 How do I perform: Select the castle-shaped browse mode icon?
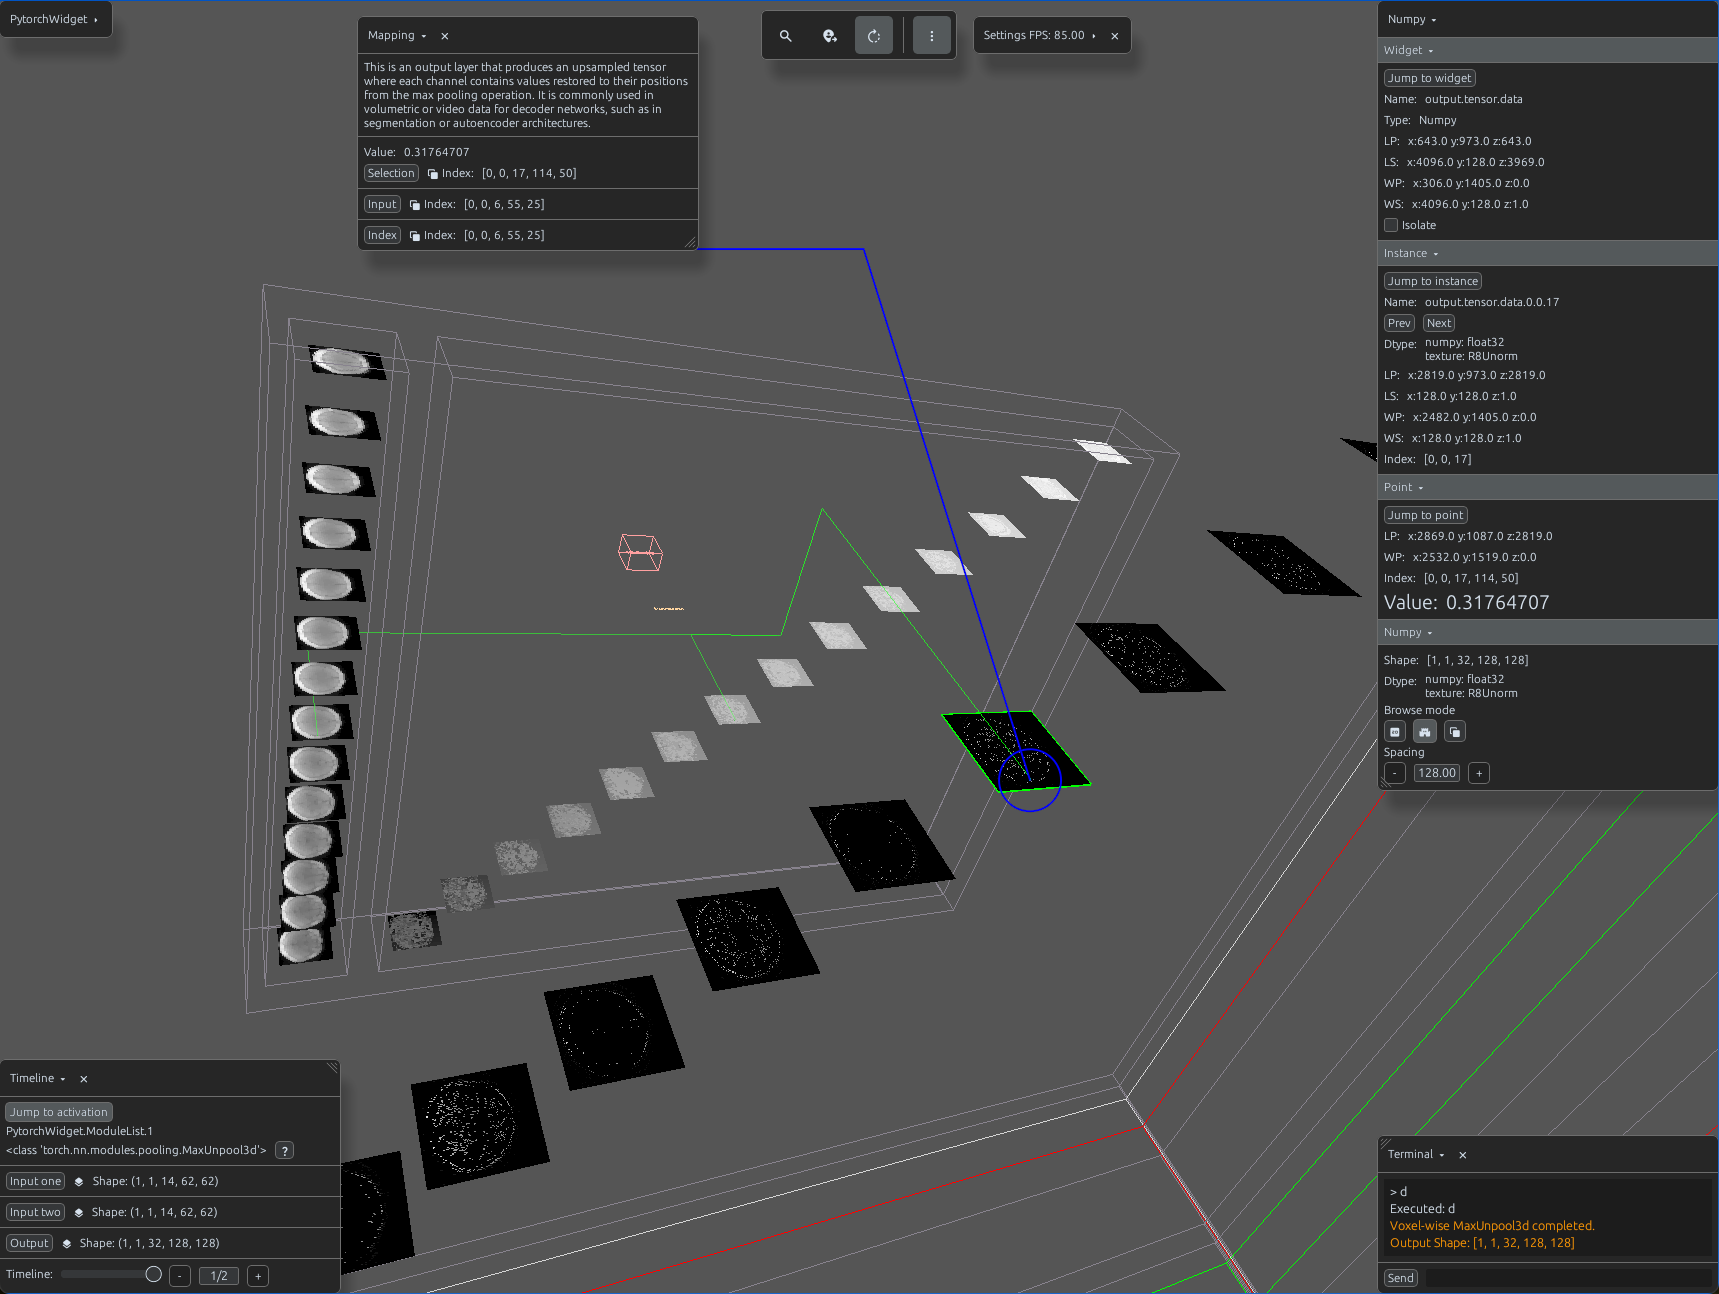1425,732
